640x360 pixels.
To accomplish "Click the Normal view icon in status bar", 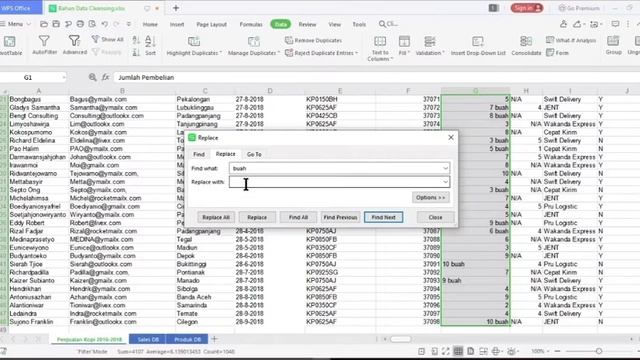I will coord(458,351).
